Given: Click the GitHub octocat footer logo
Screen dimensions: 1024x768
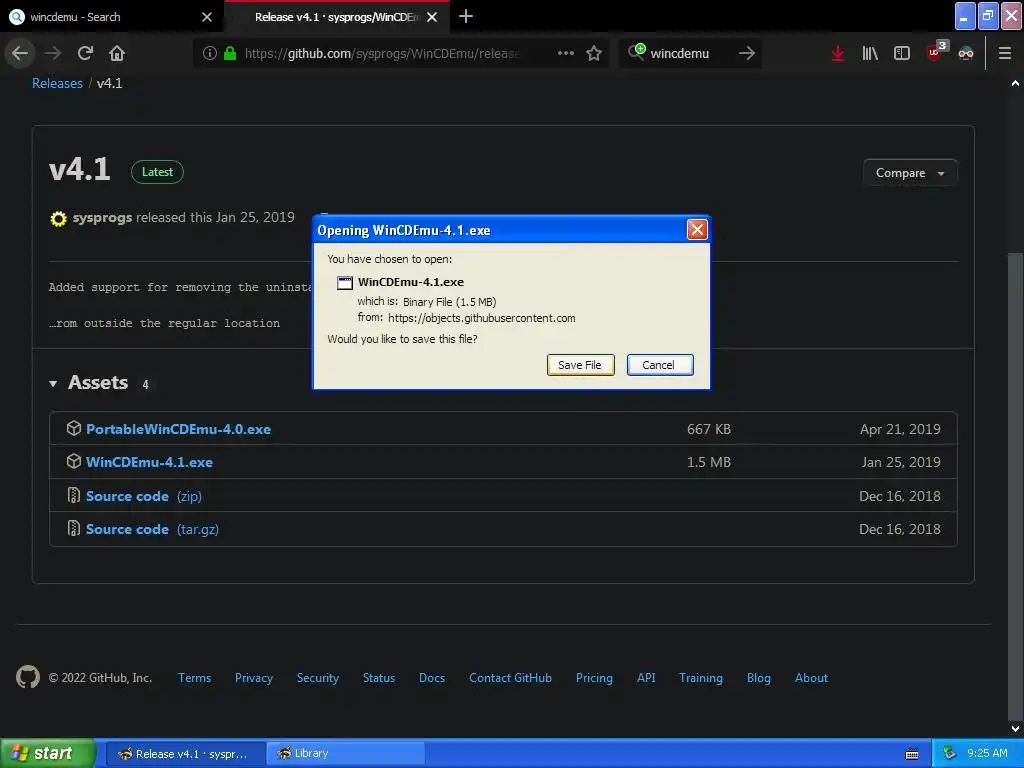Looking at the screenshot, I should click(x=28, y=677).
